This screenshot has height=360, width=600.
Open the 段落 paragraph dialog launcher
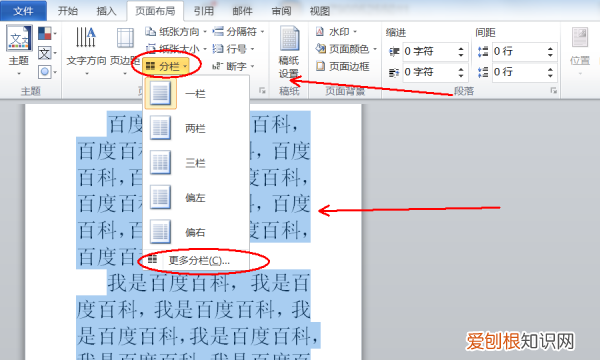pos(554,90)
